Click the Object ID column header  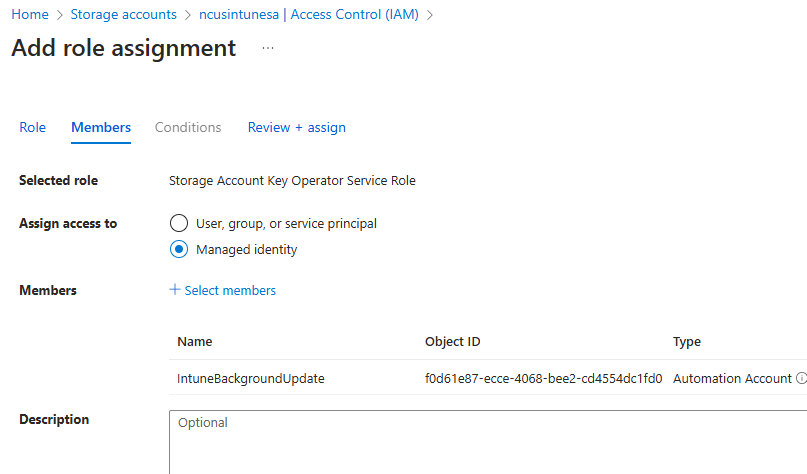click(x=452, y=342)
